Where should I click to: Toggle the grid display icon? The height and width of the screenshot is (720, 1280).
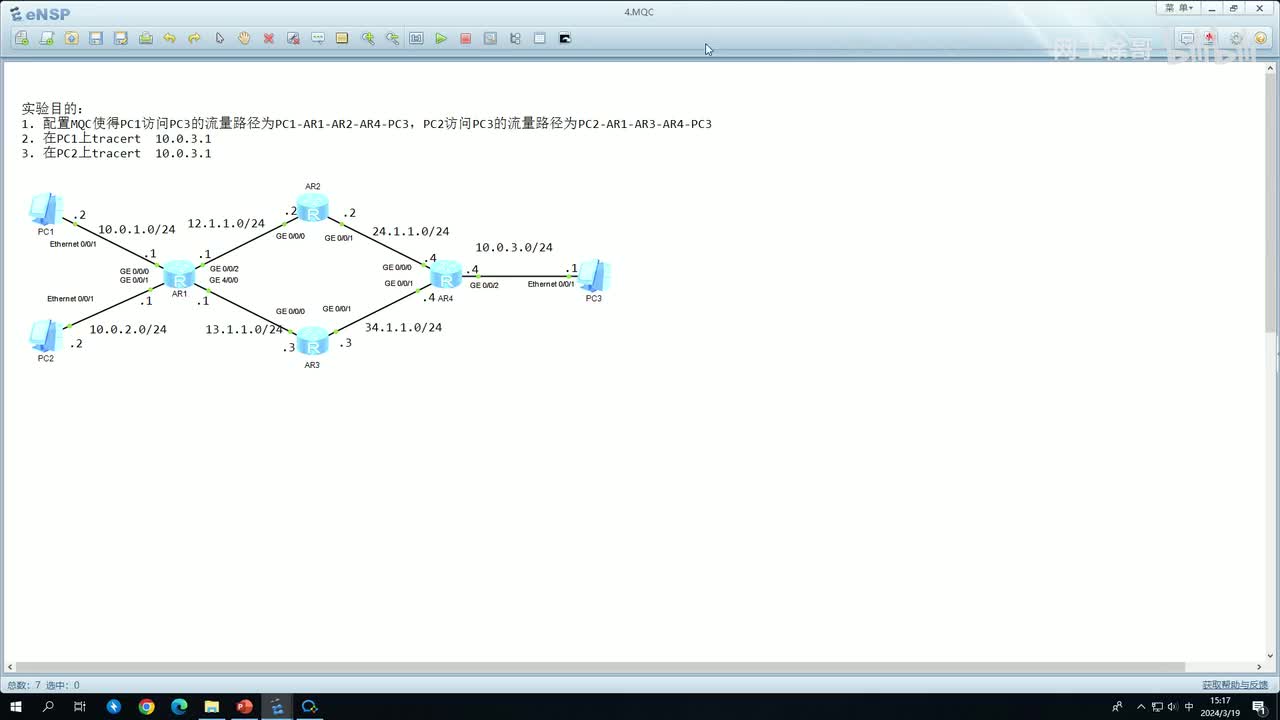(540, 38)
